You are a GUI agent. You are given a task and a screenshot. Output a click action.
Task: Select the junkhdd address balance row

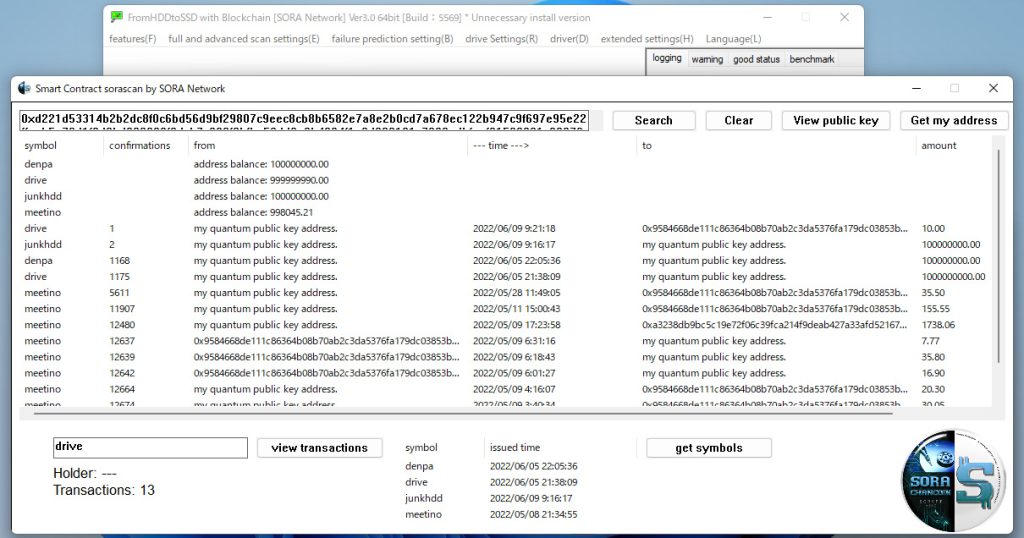[x=503, y=196]
